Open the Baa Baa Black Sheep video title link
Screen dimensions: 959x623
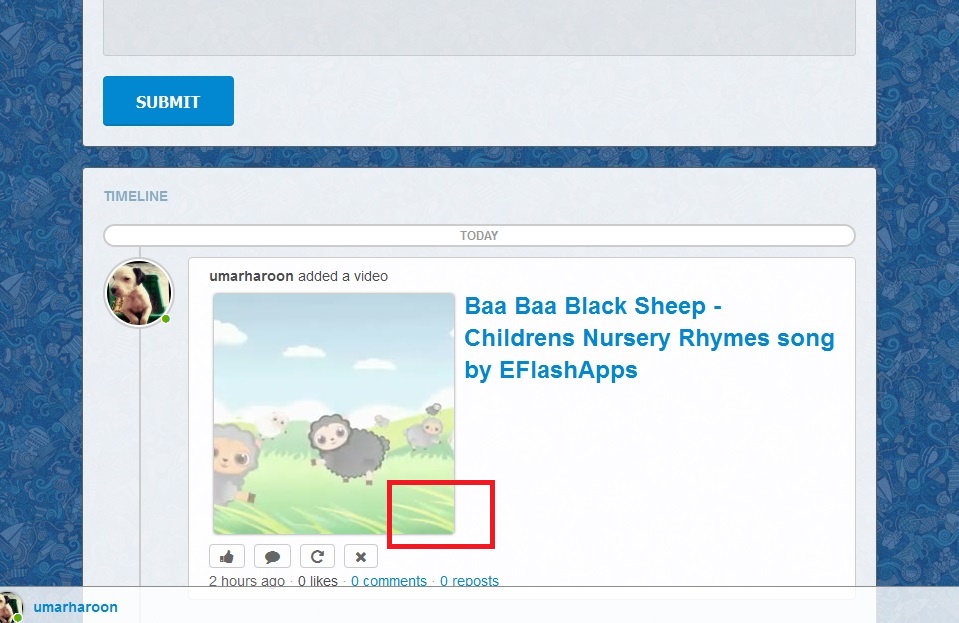649,337
